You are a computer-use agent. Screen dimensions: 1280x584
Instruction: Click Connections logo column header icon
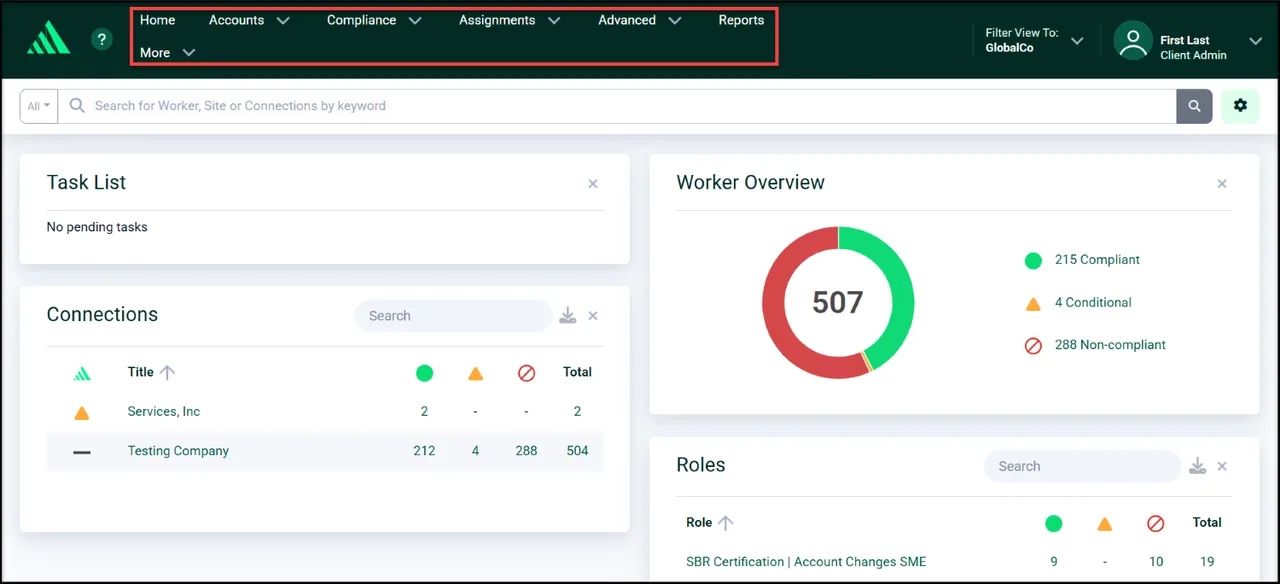[82, 373]
